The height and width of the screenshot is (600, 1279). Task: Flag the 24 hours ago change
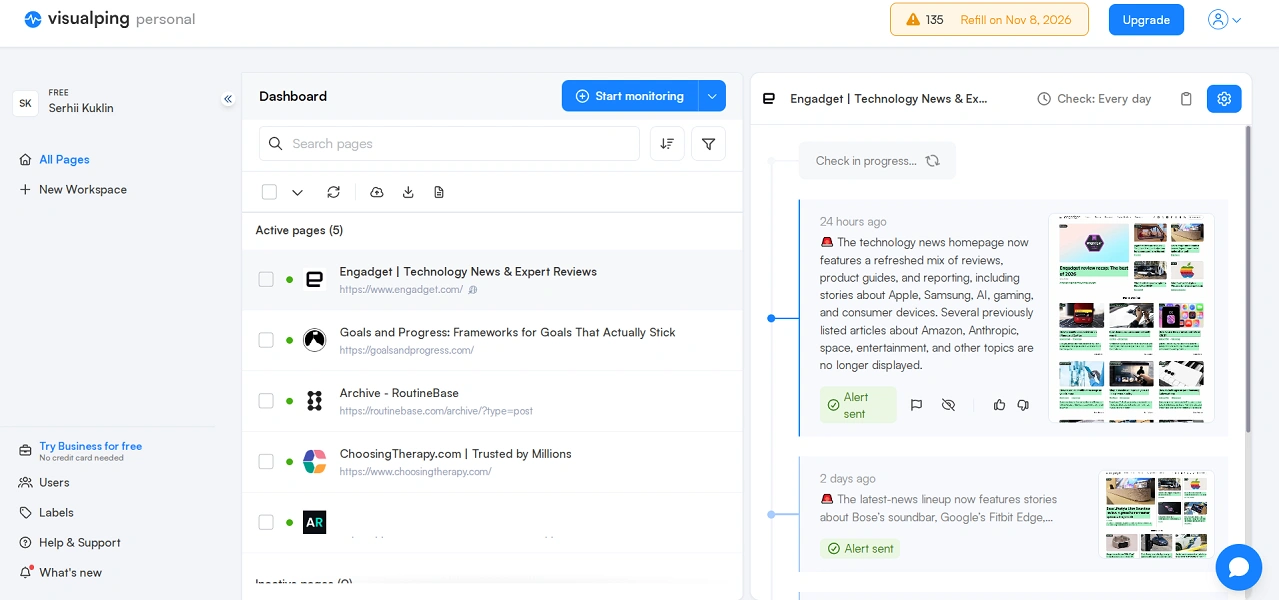click(x=916, y=405)
